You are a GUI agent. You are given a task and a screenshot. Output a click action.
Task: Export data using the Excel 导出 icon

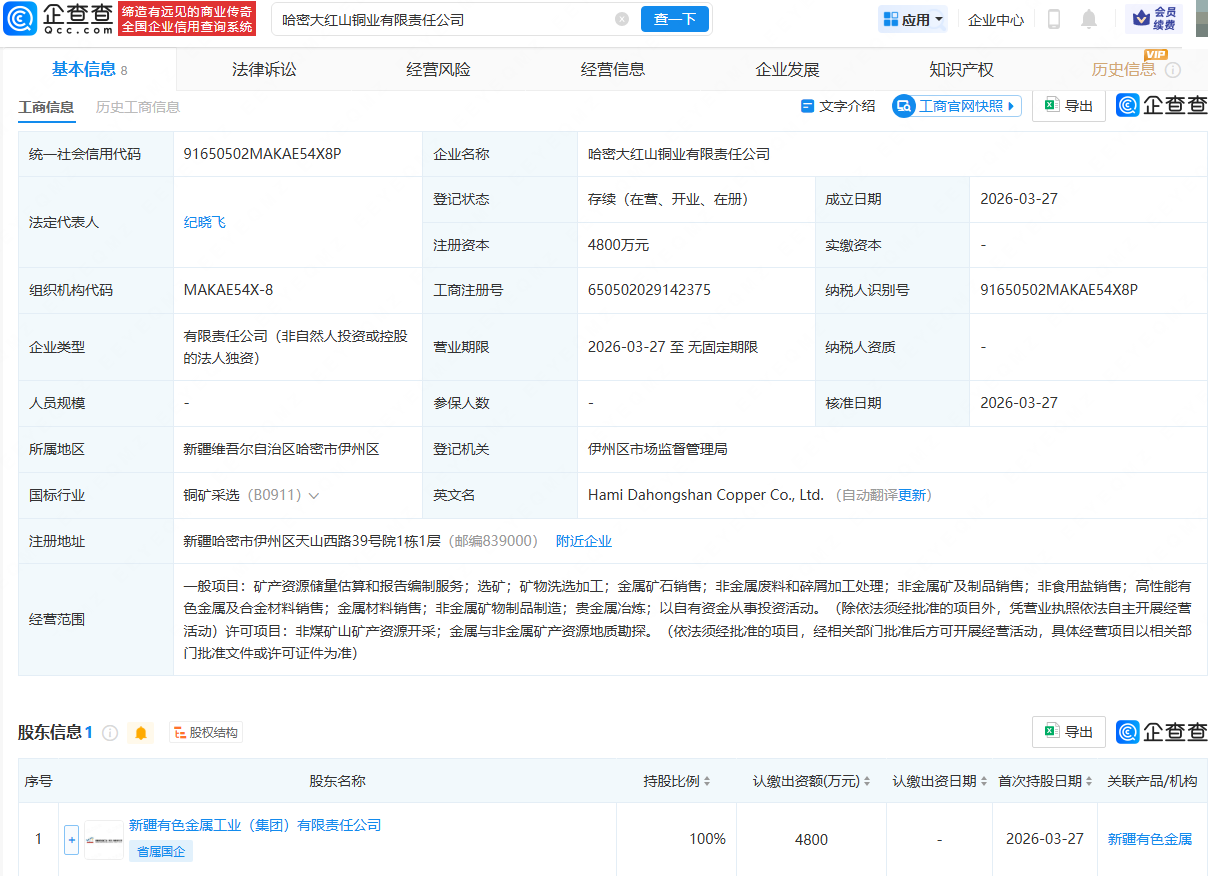pyautogui.click(x=1068, y=106)
